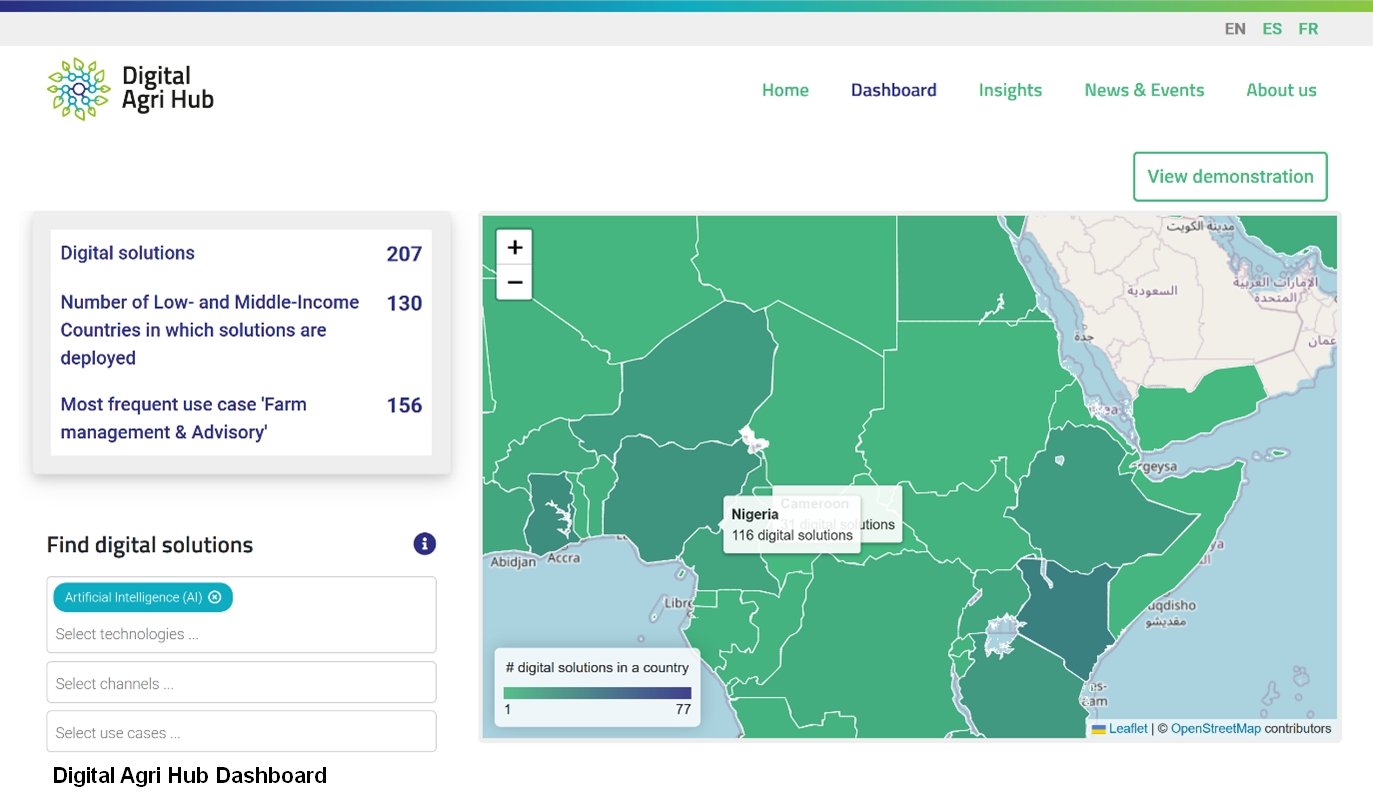Zoom in on the map

(x=515, y=247)
